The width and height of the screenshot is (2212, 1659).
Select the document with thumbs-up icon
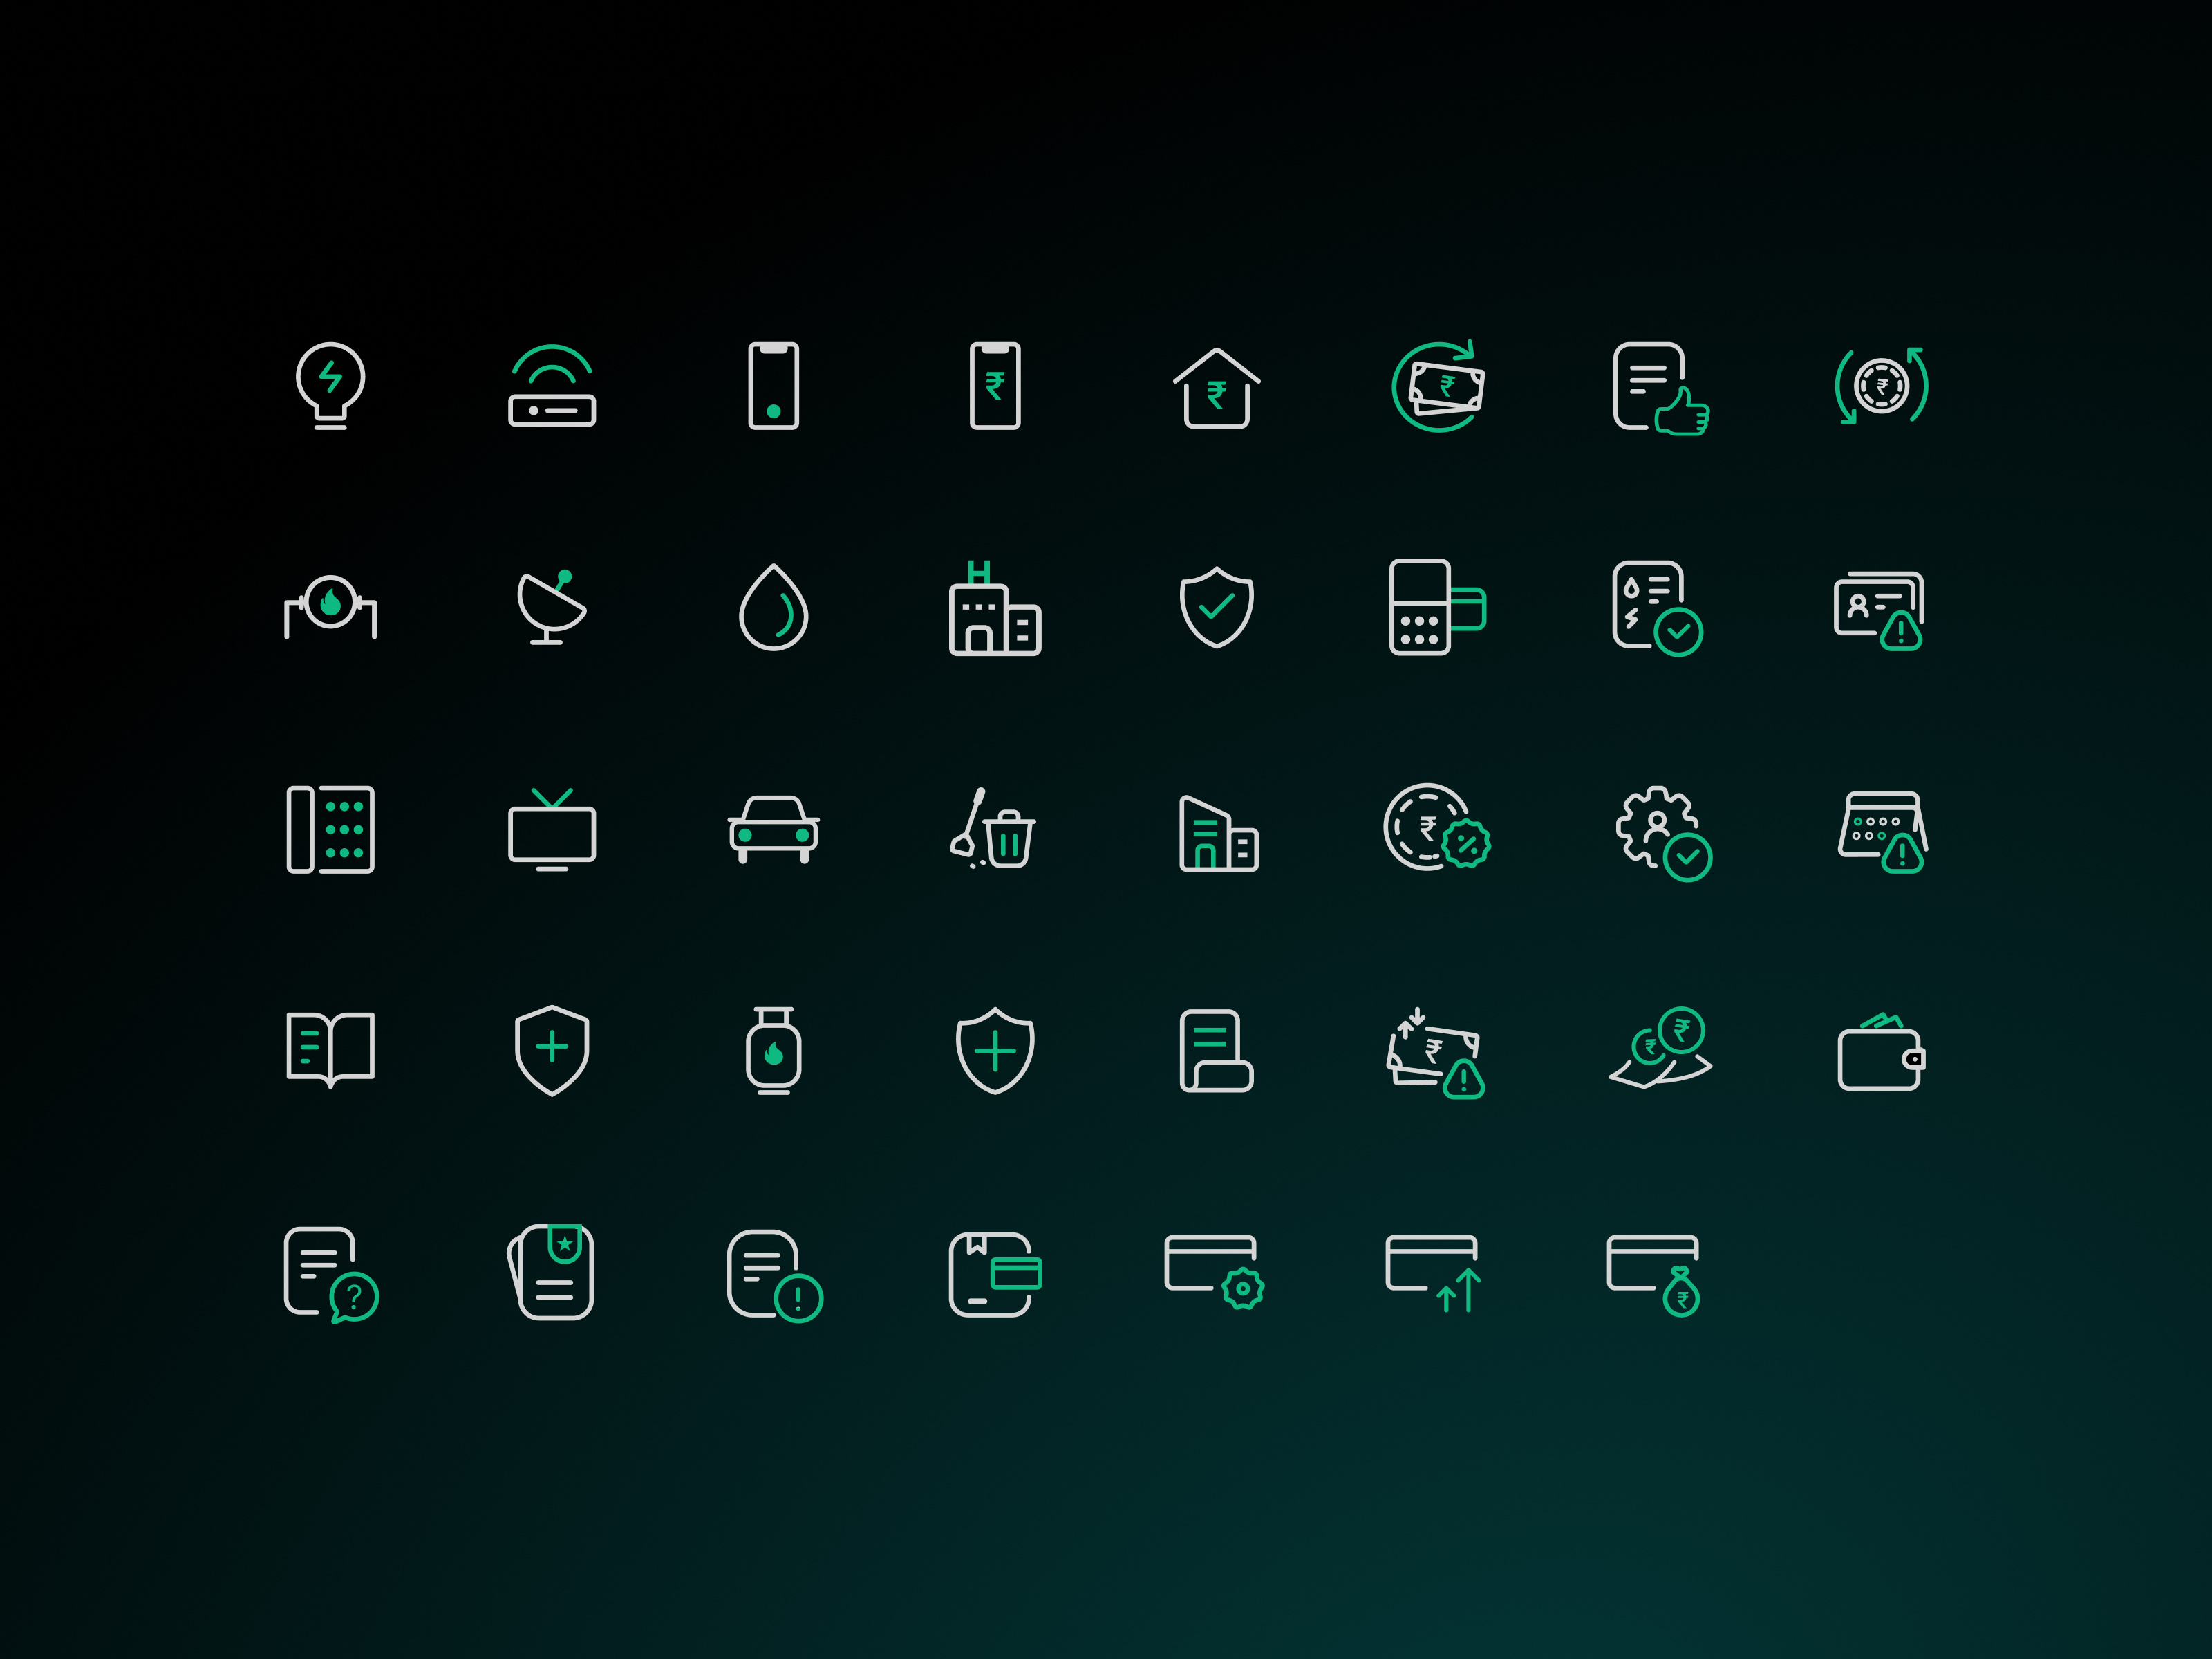pyautogui.click(x=1658, y=388)
